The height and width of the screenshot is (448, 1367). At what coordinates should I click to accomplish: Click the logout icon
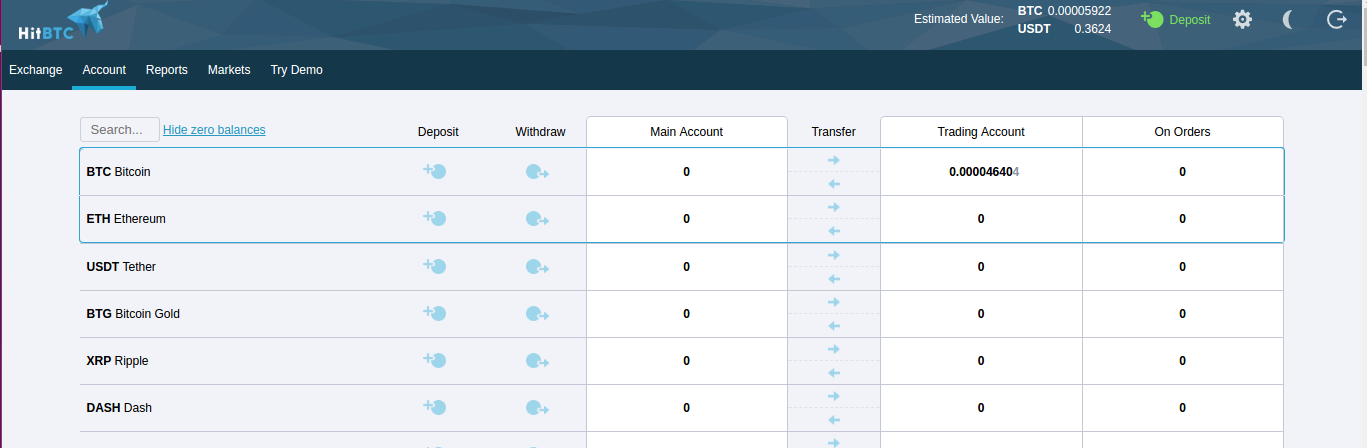click(x=1336, y=19)
